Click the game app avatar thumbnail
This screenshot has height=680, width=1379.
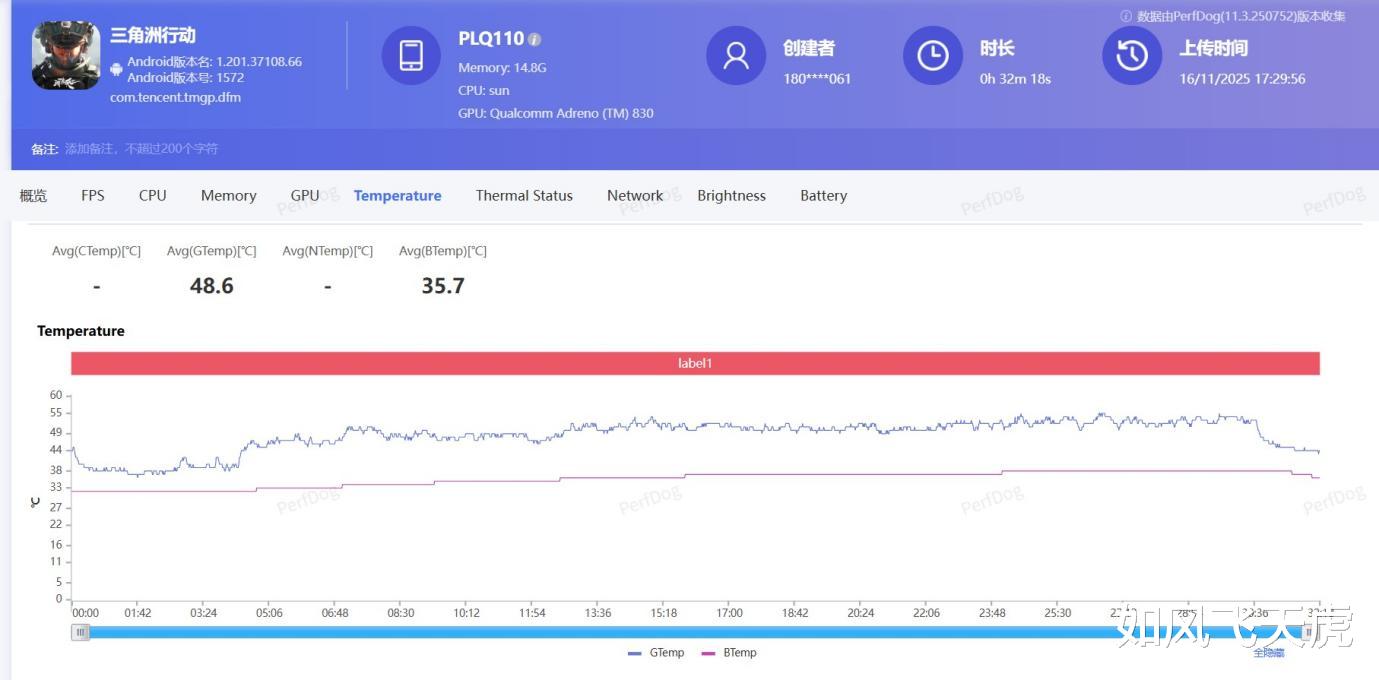pyautogui.click(x=66, y=56)
